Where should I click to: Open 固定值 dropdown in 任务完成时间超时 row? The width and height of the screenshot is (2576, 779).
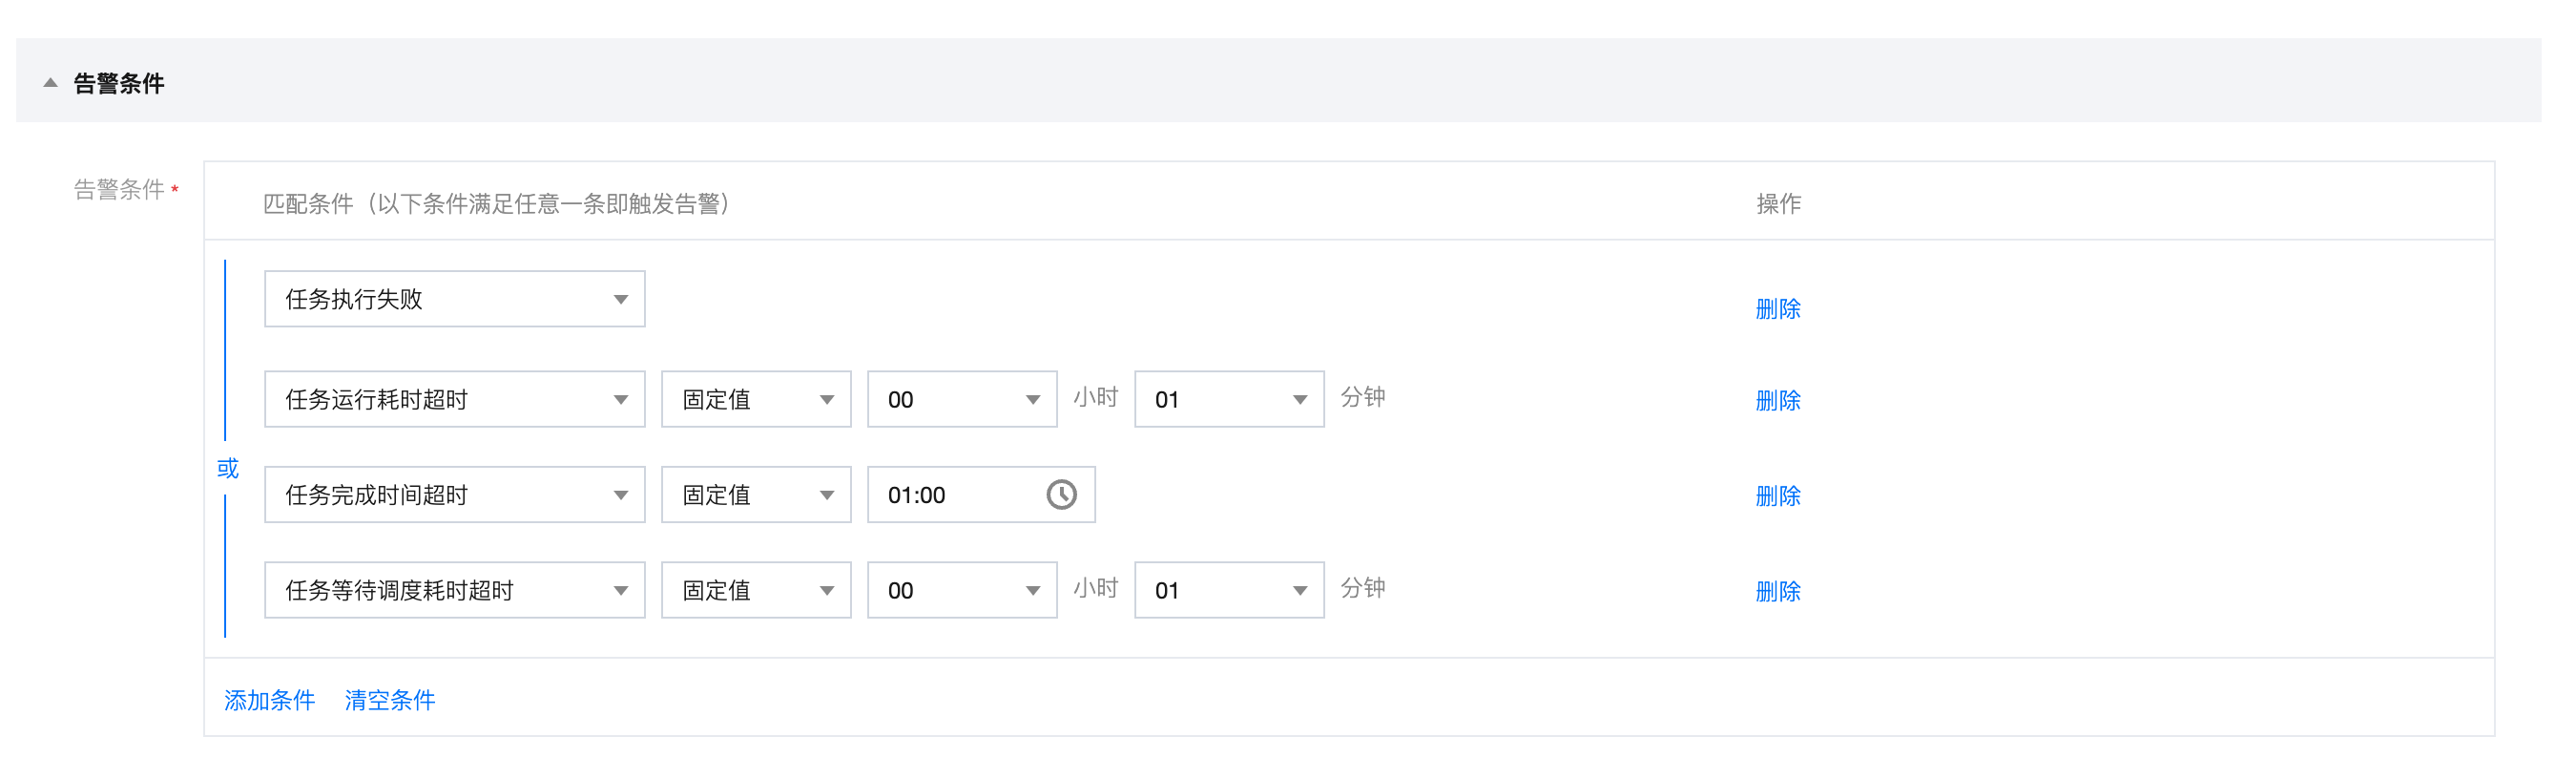click(756, 495)
